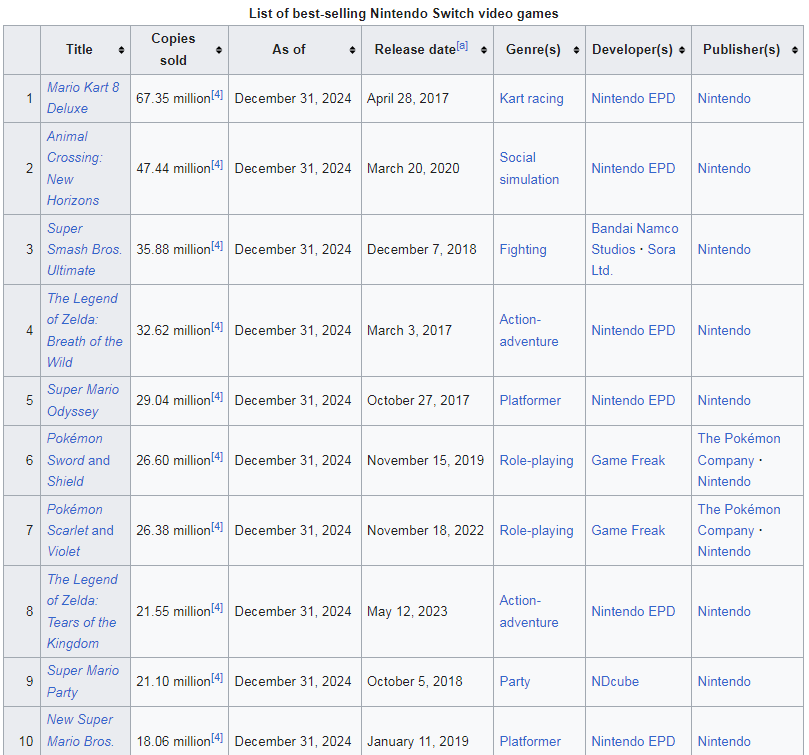The height and width of the screenshot is (755, 809).
Task: Click Platformer genre in New Super Mario Bros. row
Action: point(530,741)
